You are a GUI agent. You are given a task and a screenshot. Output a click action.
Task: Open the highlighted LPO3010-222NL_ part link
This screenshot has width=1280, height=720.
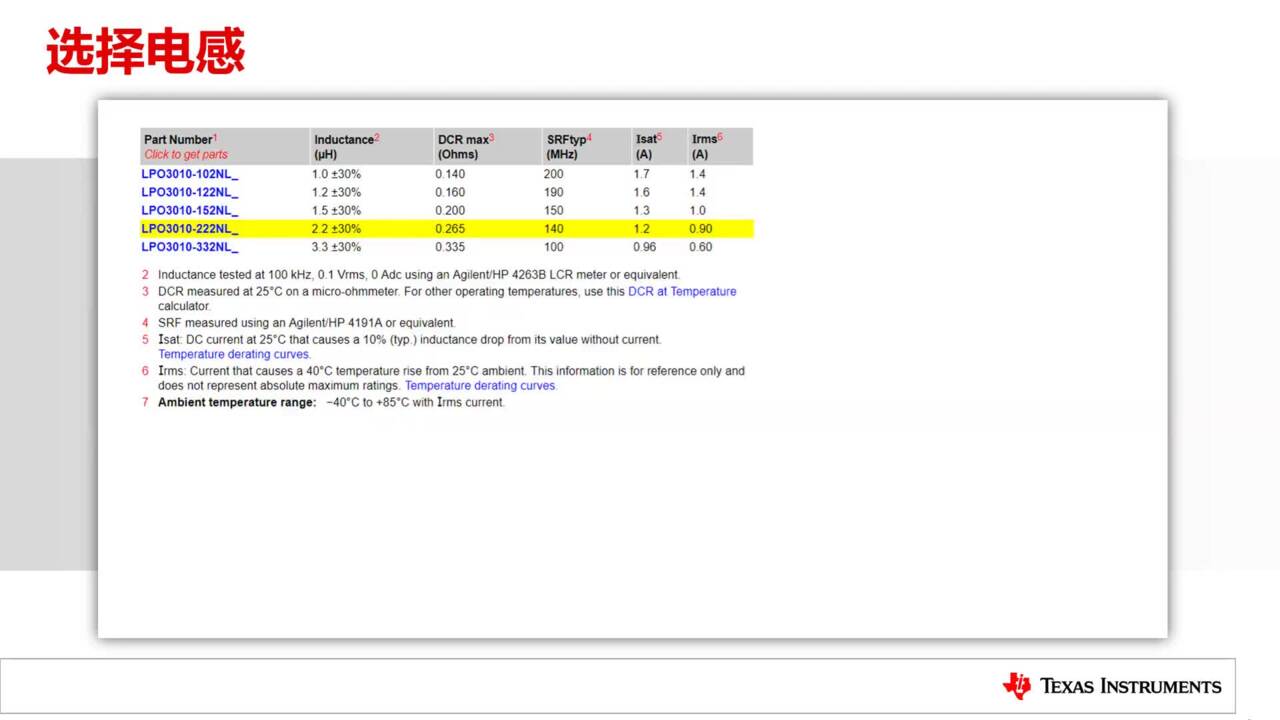coord(190,229)
